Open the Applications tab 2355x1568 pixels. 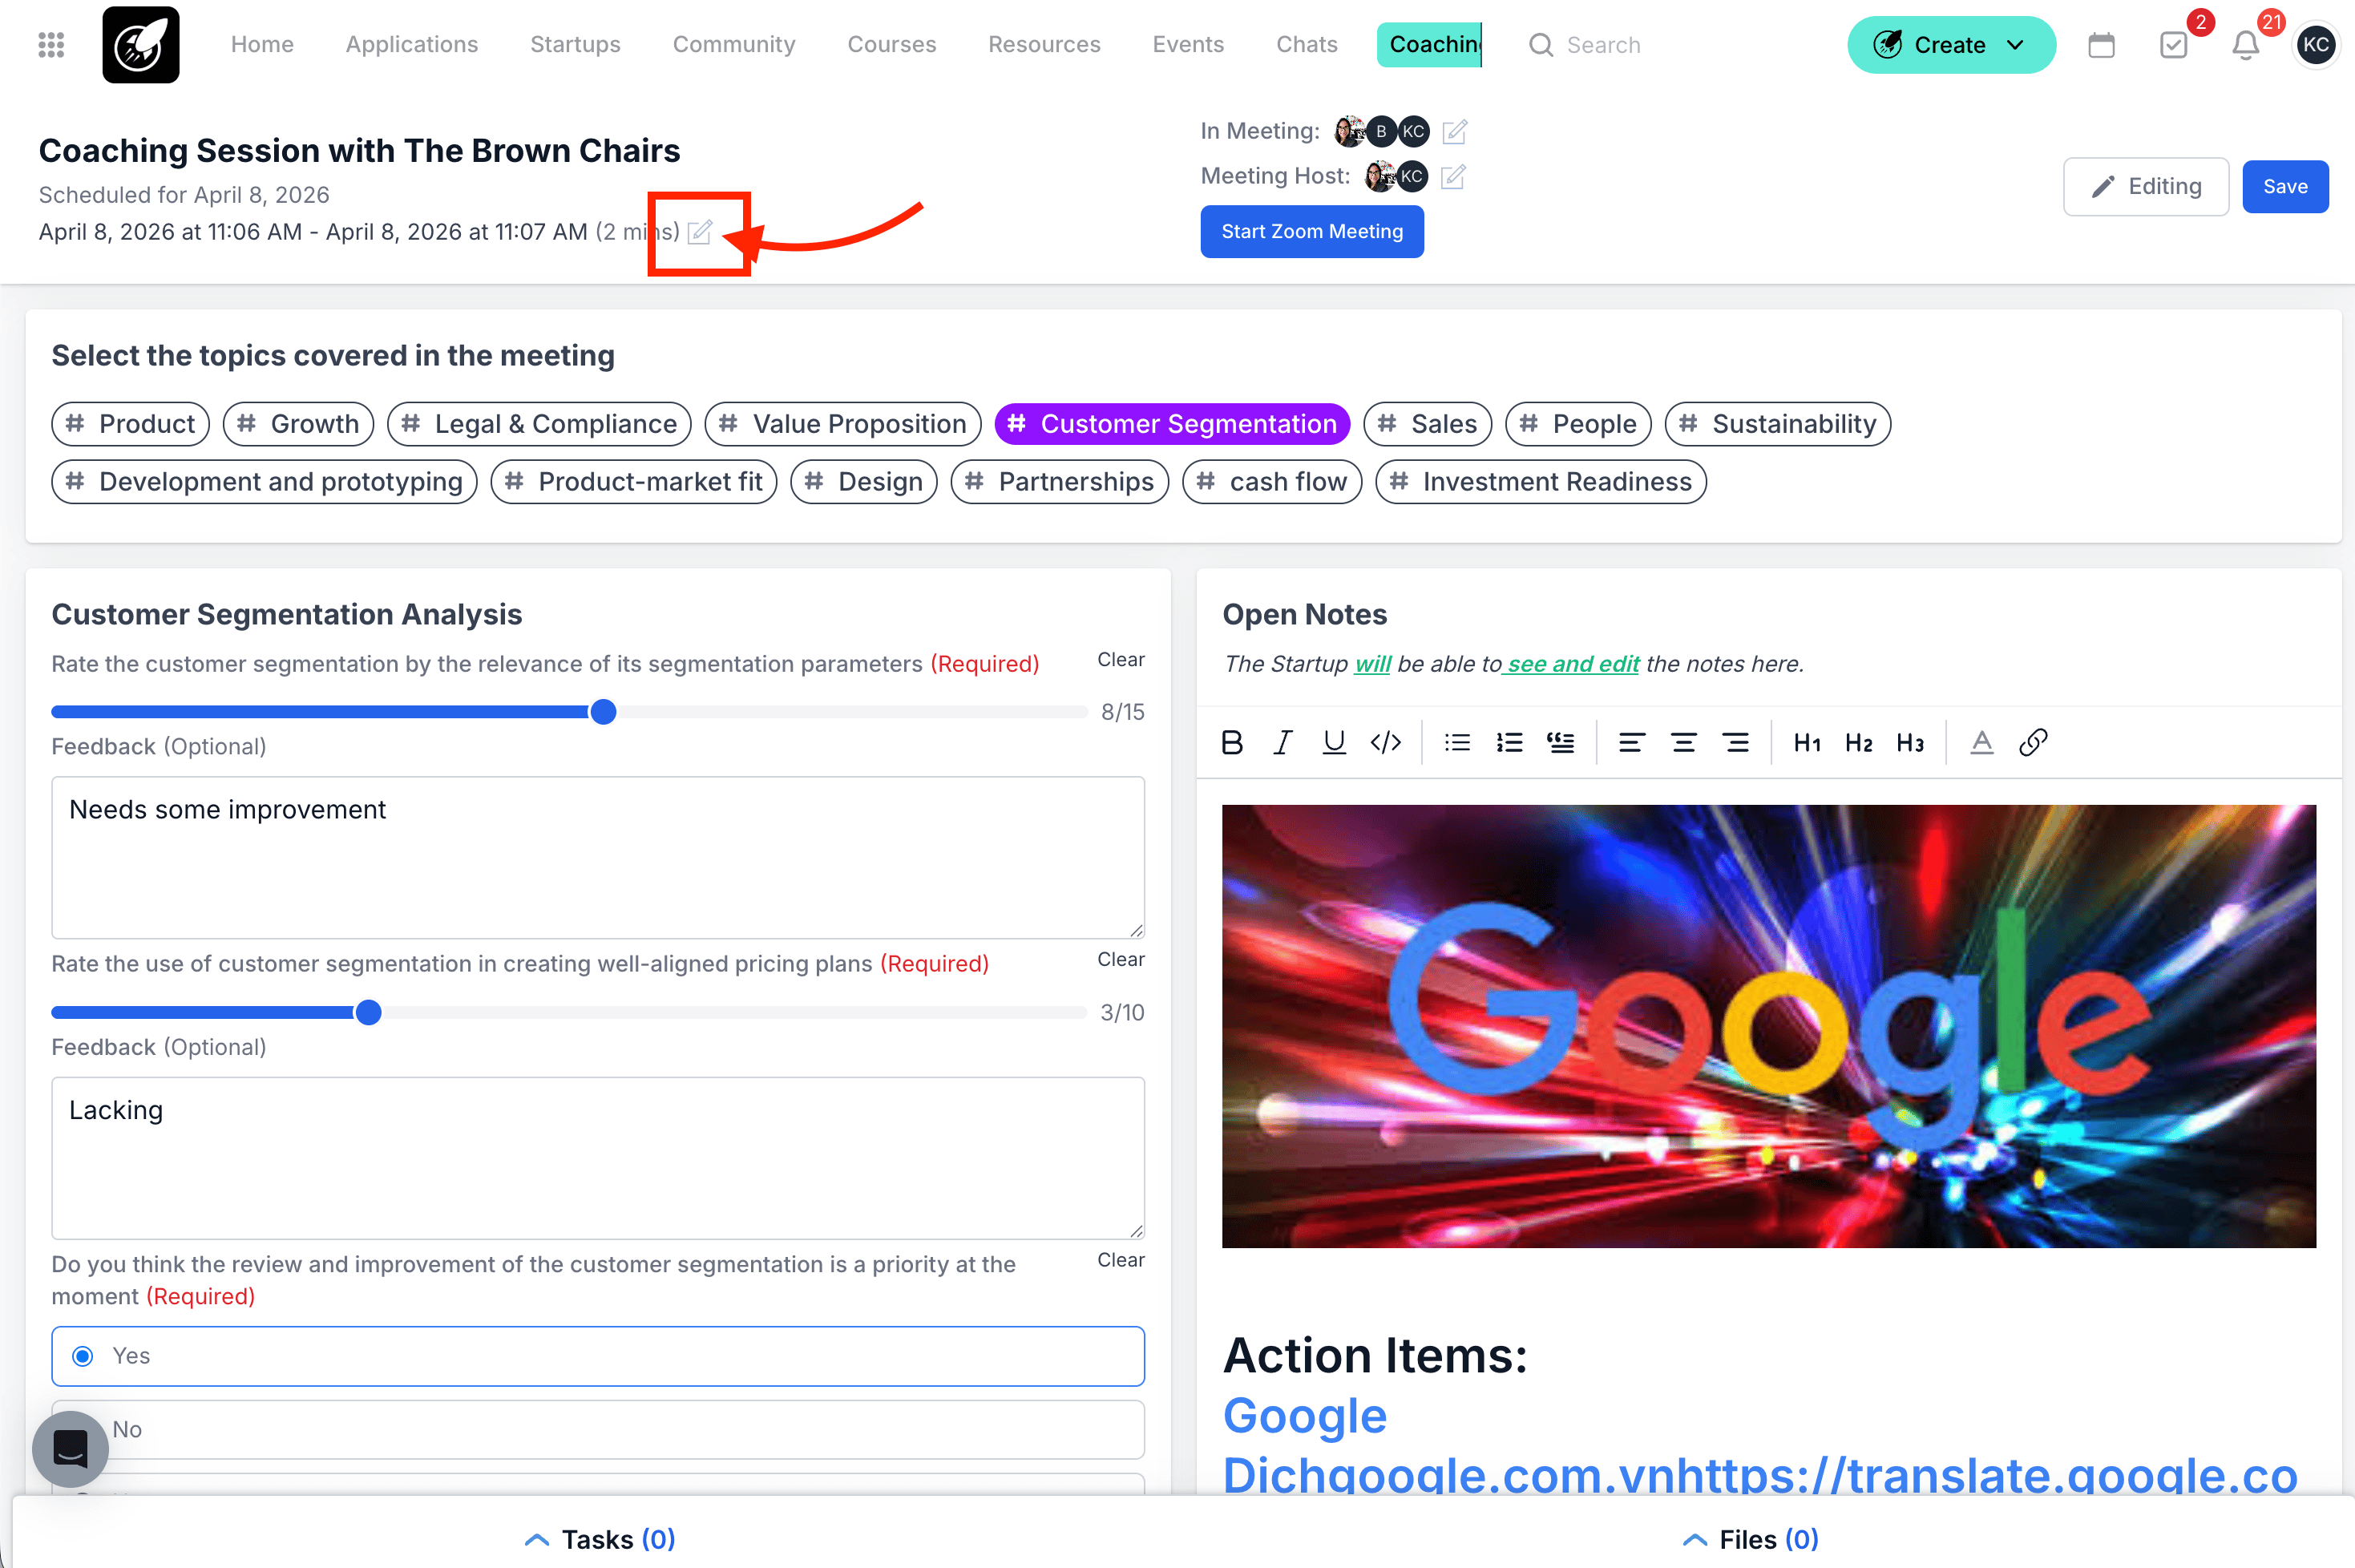point(412,45)
